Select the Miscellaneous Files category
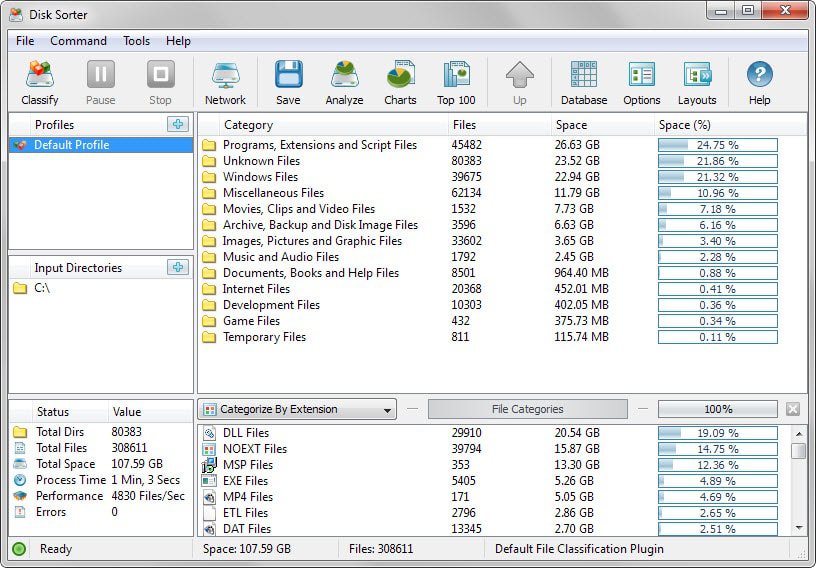 click(502, 193)
